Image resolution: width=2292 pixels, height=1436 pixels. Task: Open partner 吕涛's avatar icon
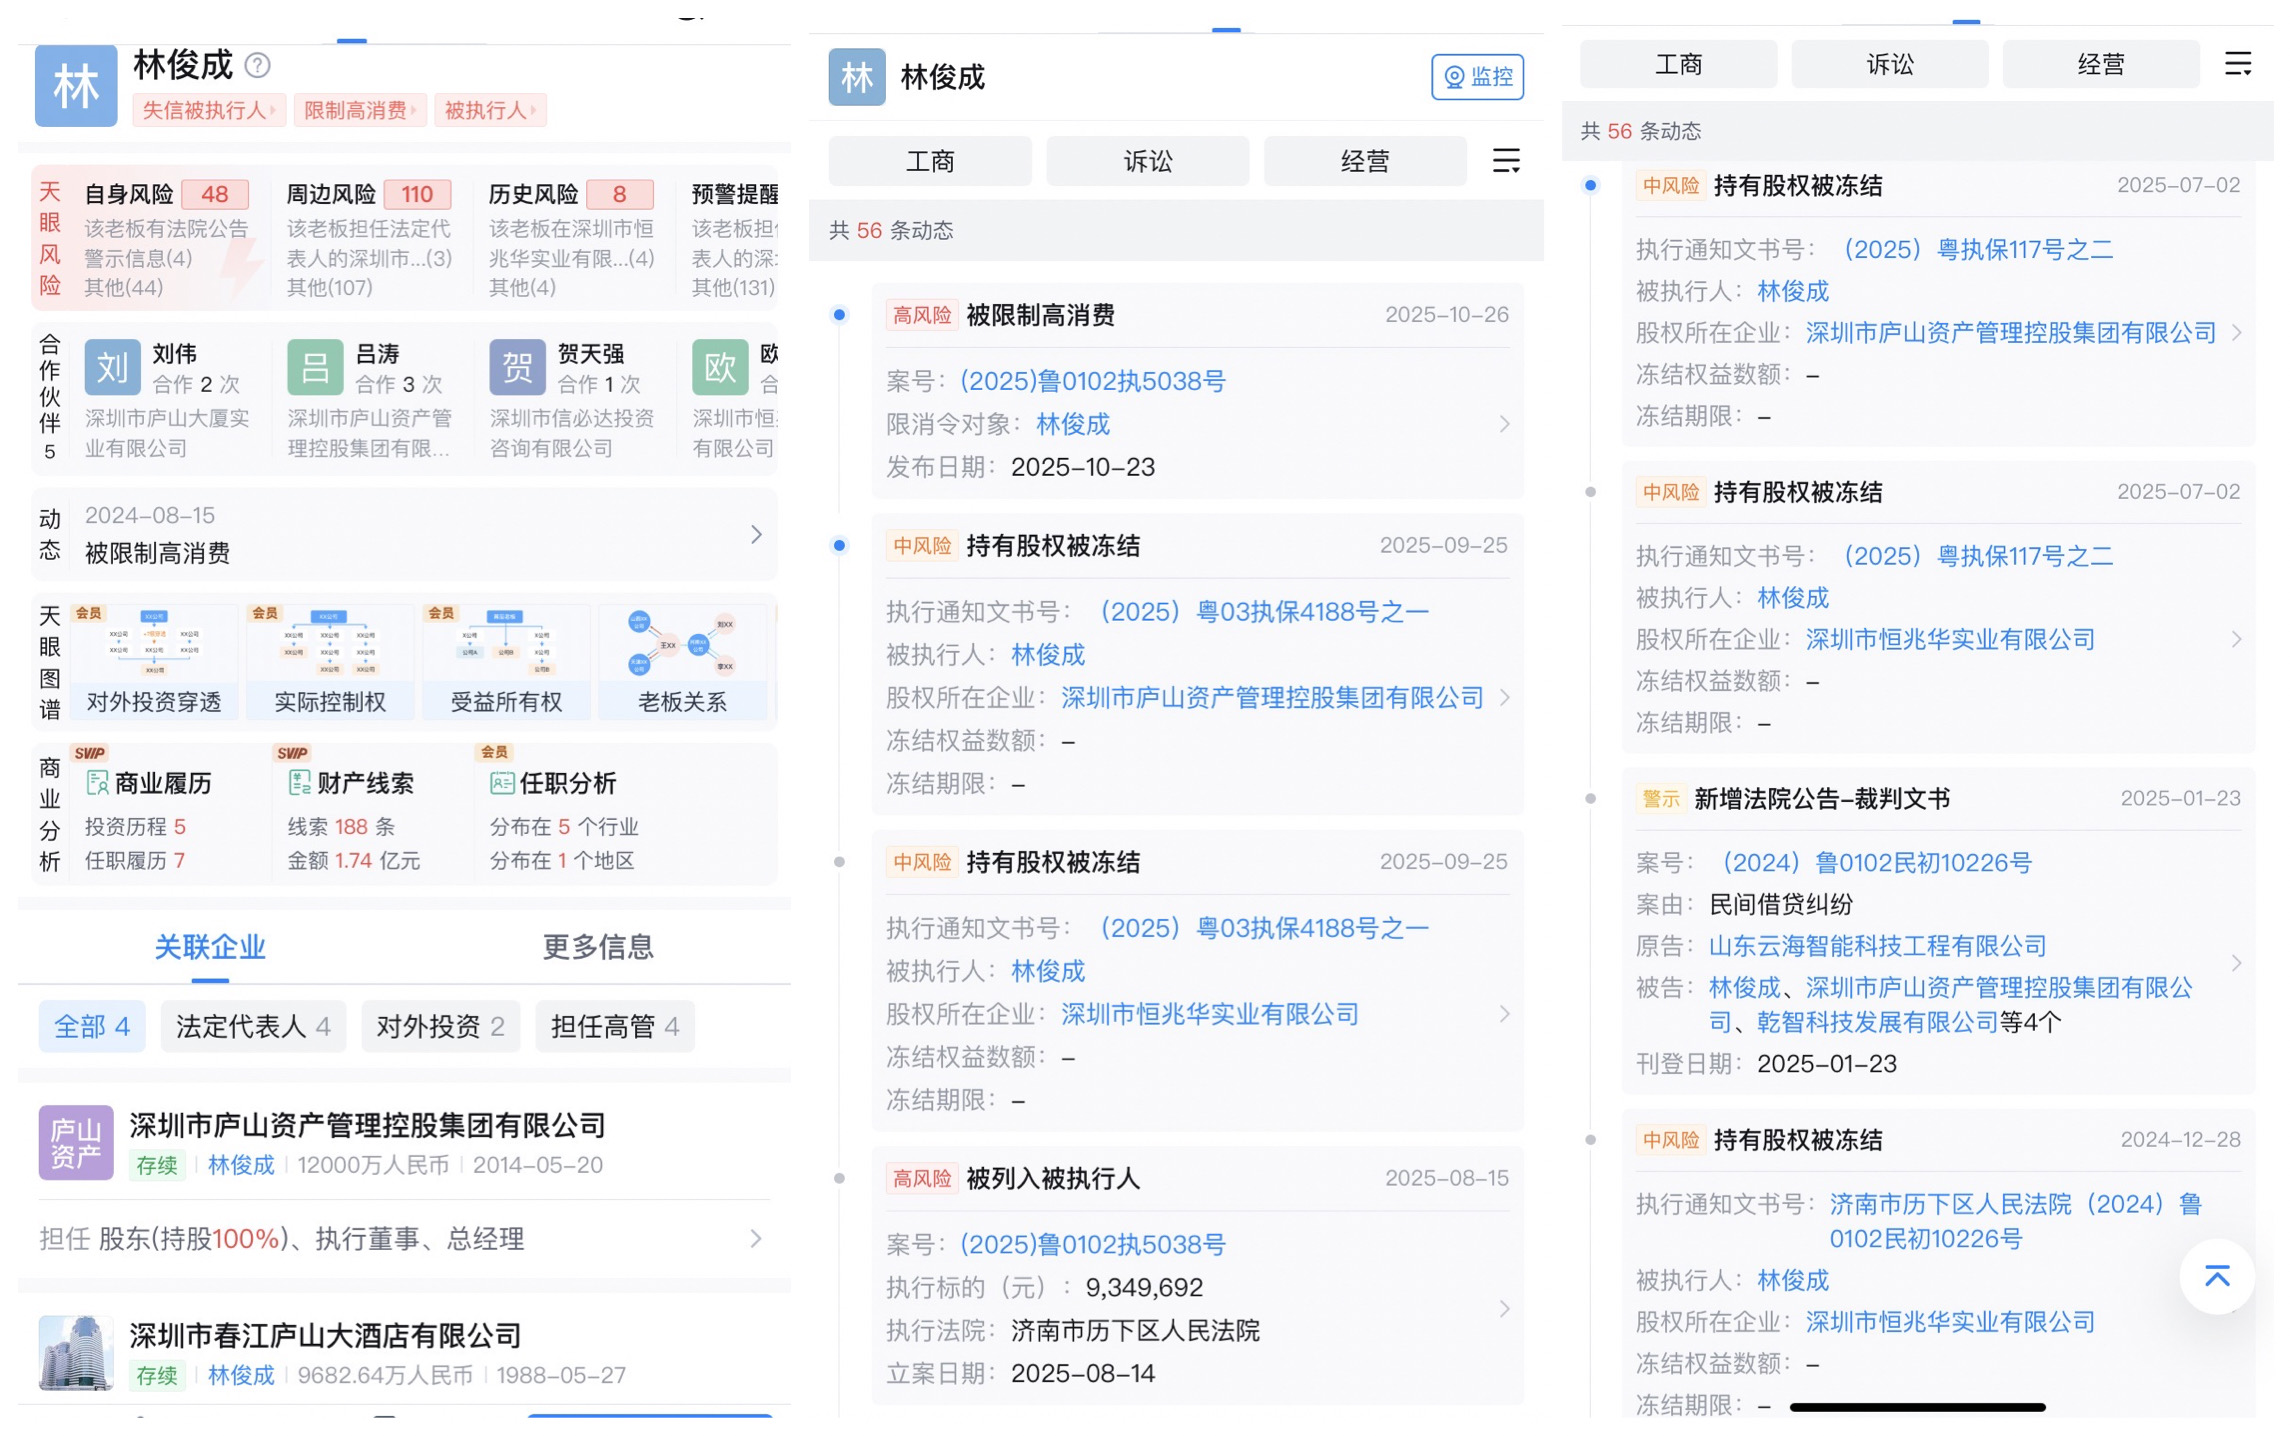click(314, 368)
